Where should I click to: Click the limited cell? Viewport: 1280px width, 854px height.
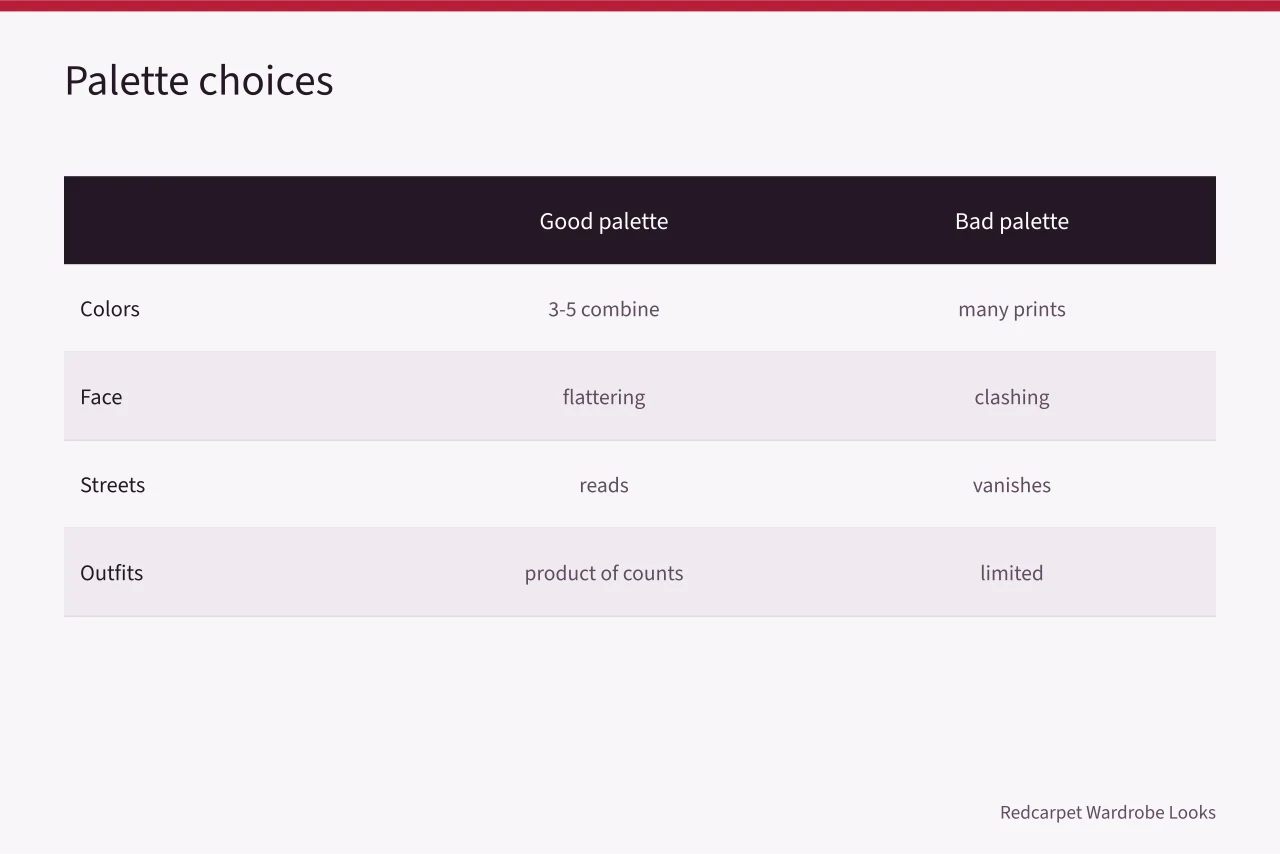coord(1012,573)
